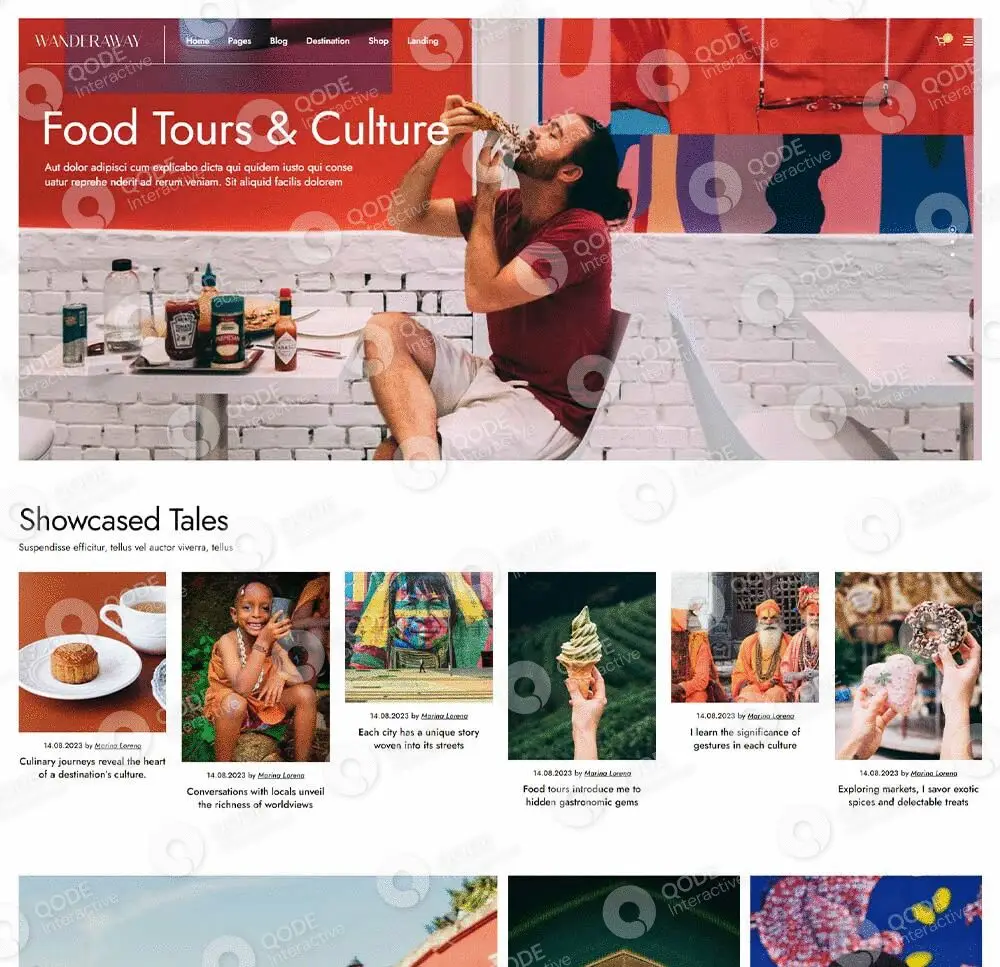
Task: Open the Food Tours & Culture slide title
Action: [x=246, y=128]
